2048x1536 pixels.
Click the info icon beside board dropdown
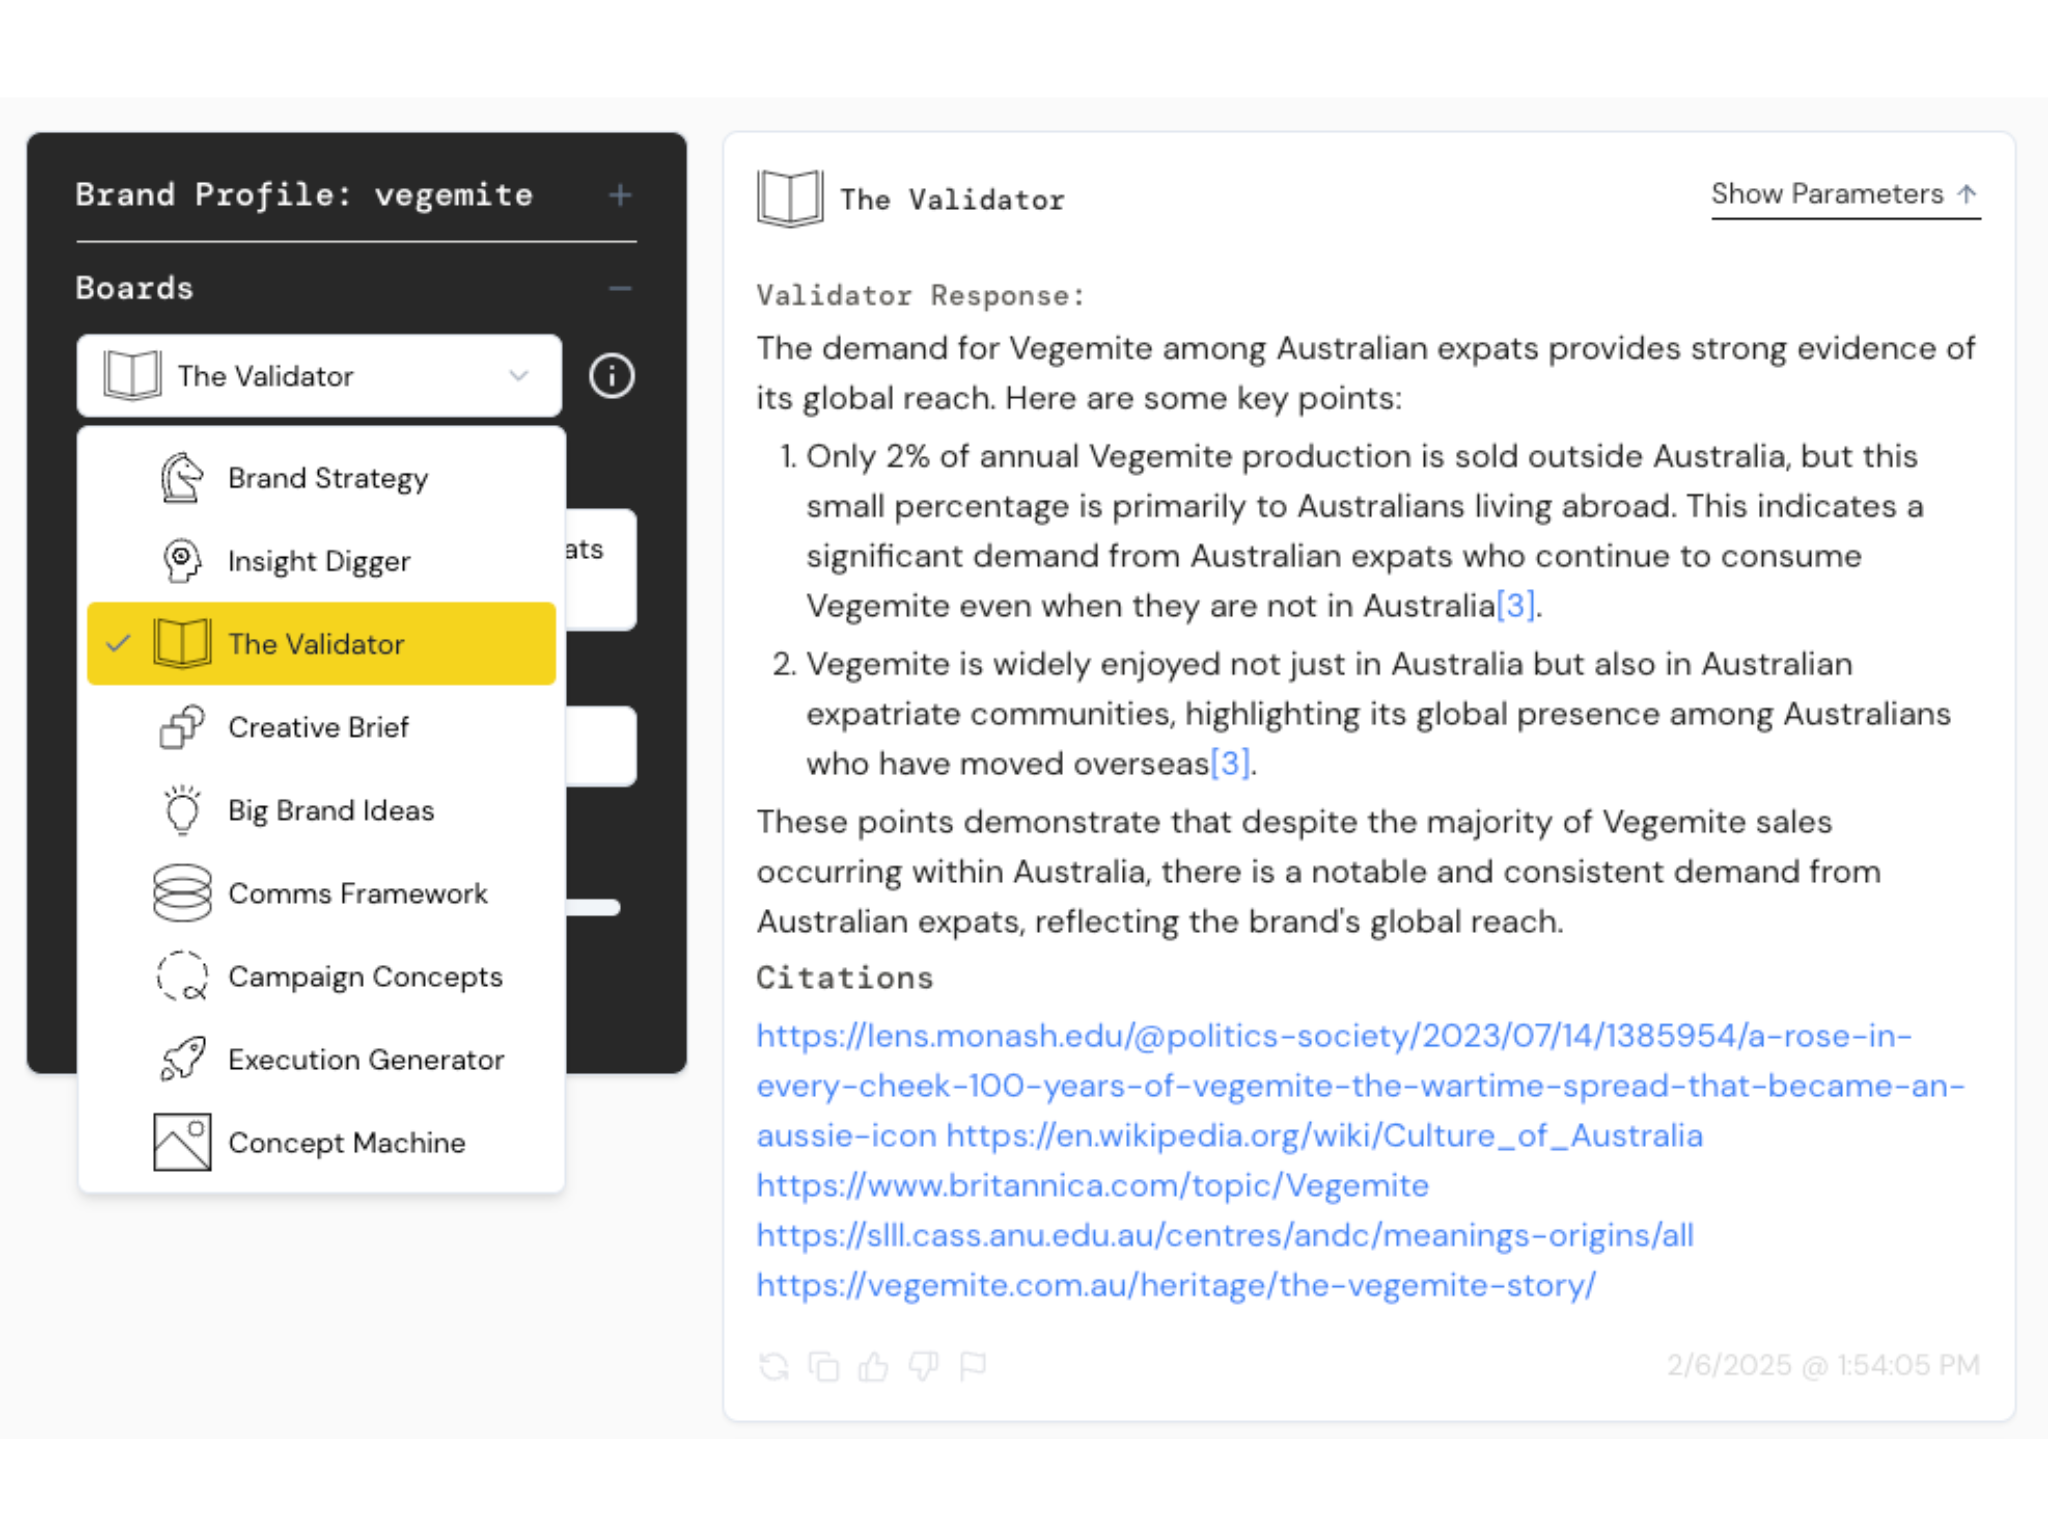point(612,377)
